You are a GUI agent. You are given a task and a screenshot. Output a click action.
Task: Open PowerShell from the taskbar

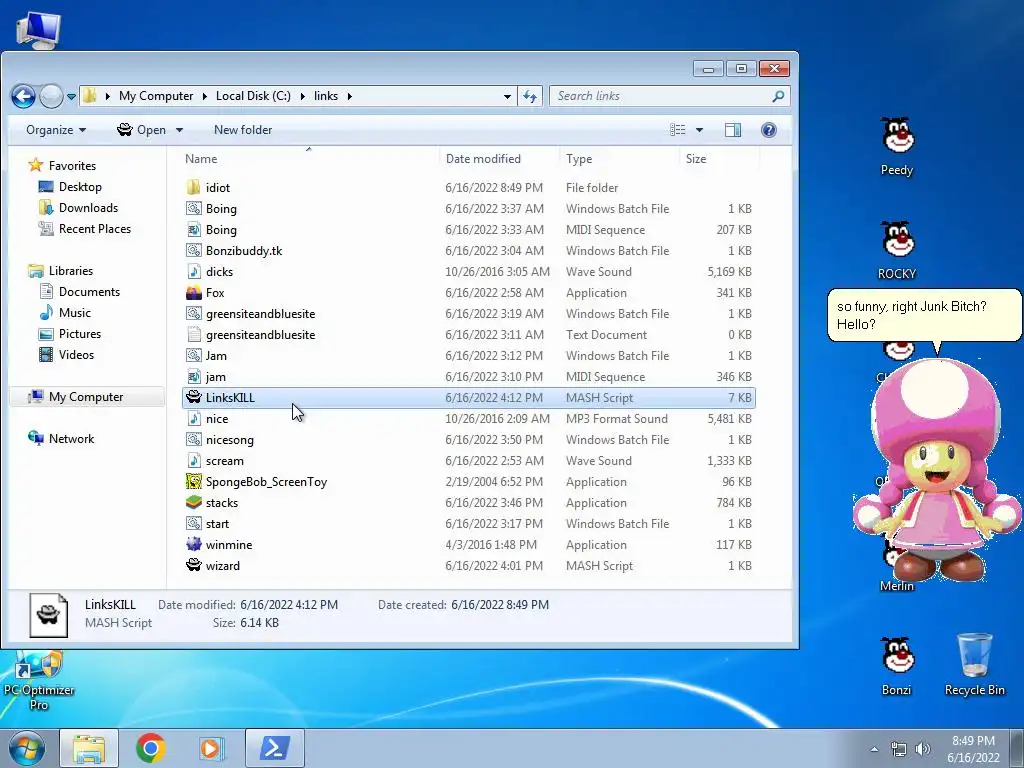click(274, 748)
